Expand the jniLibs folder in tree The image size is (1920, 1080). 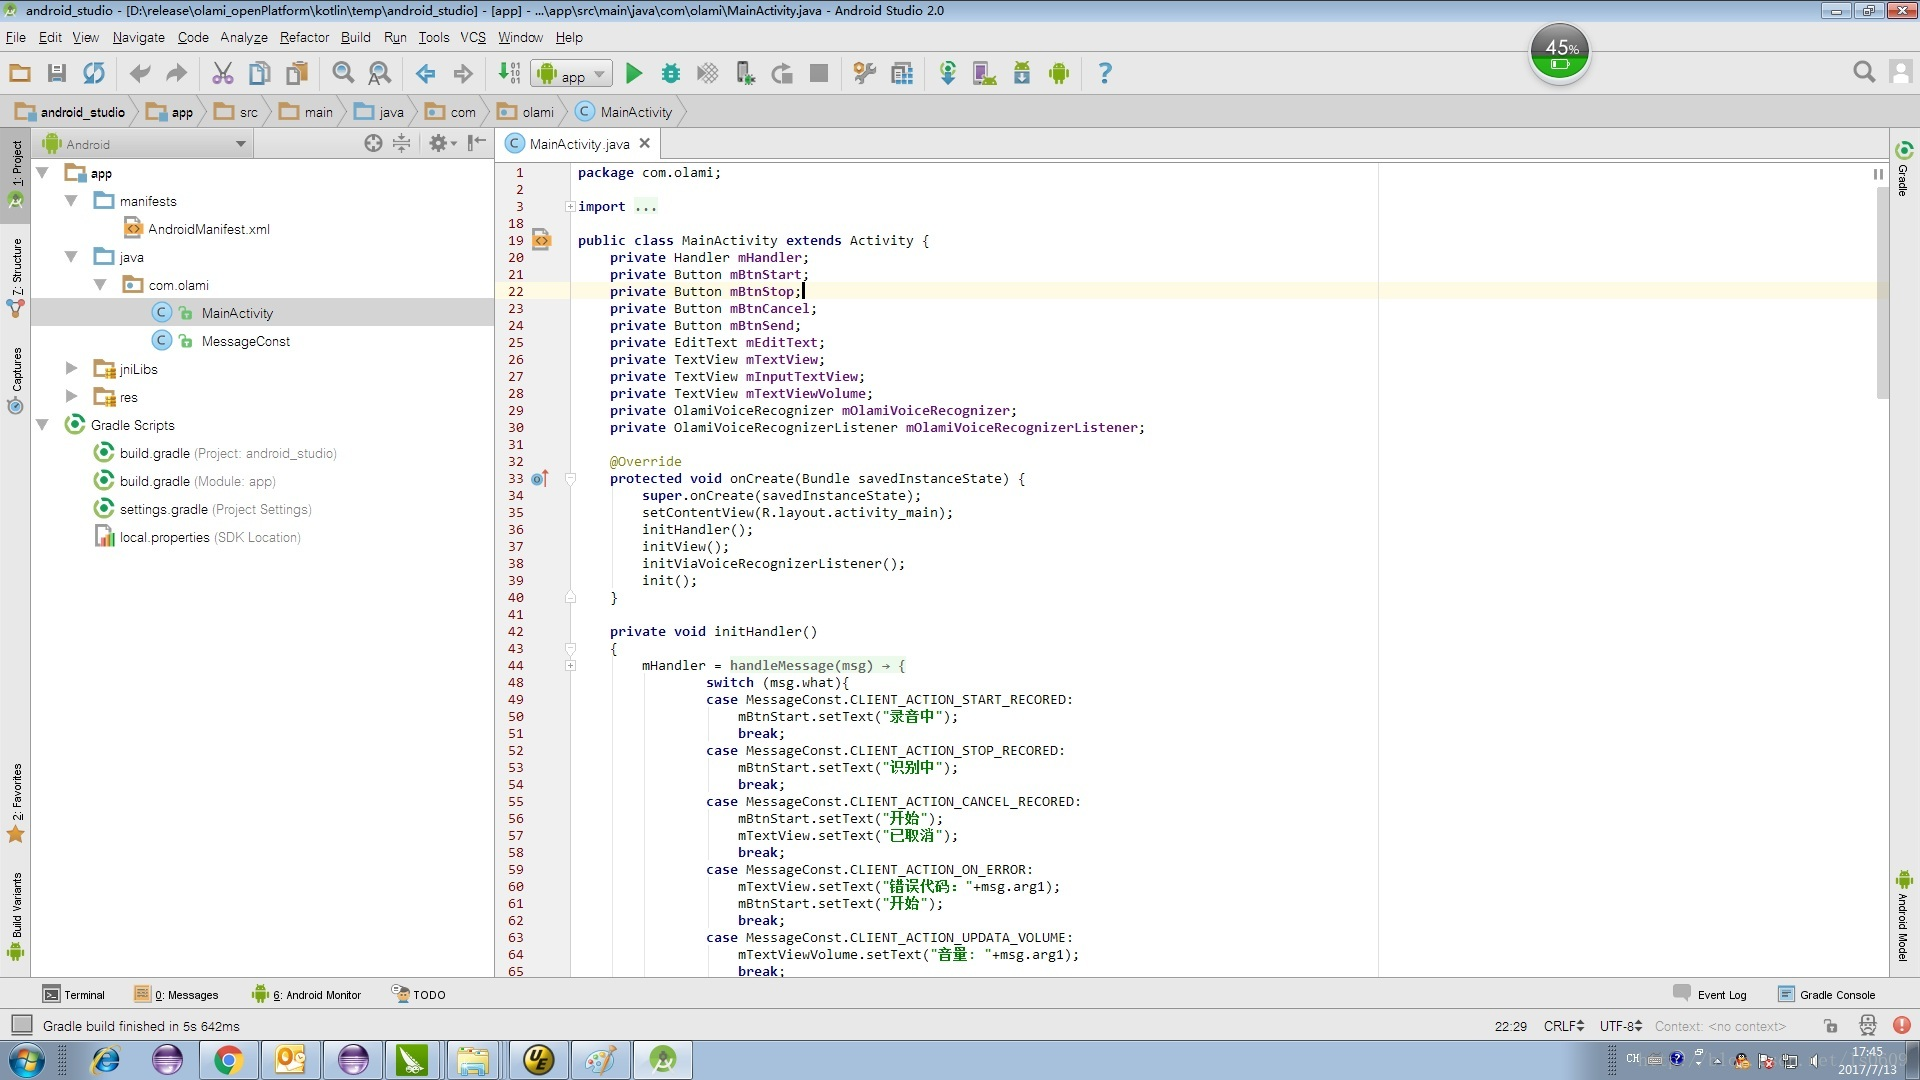tap(71, 368)
